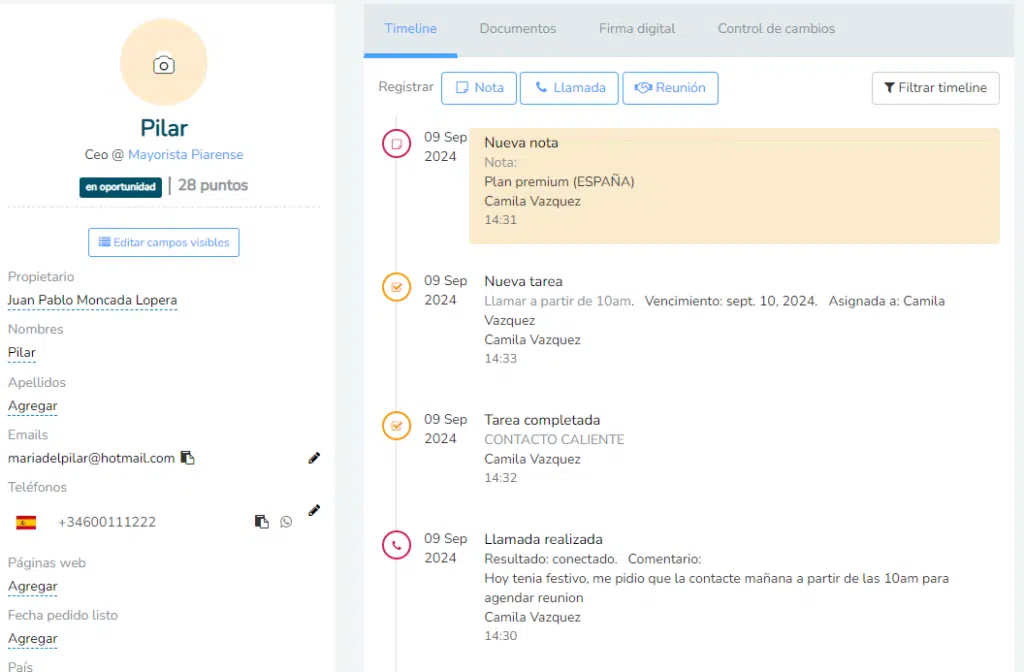Add Apellidos via Agregar
This screenshot has width=1024, height=672.
[33, 406]
